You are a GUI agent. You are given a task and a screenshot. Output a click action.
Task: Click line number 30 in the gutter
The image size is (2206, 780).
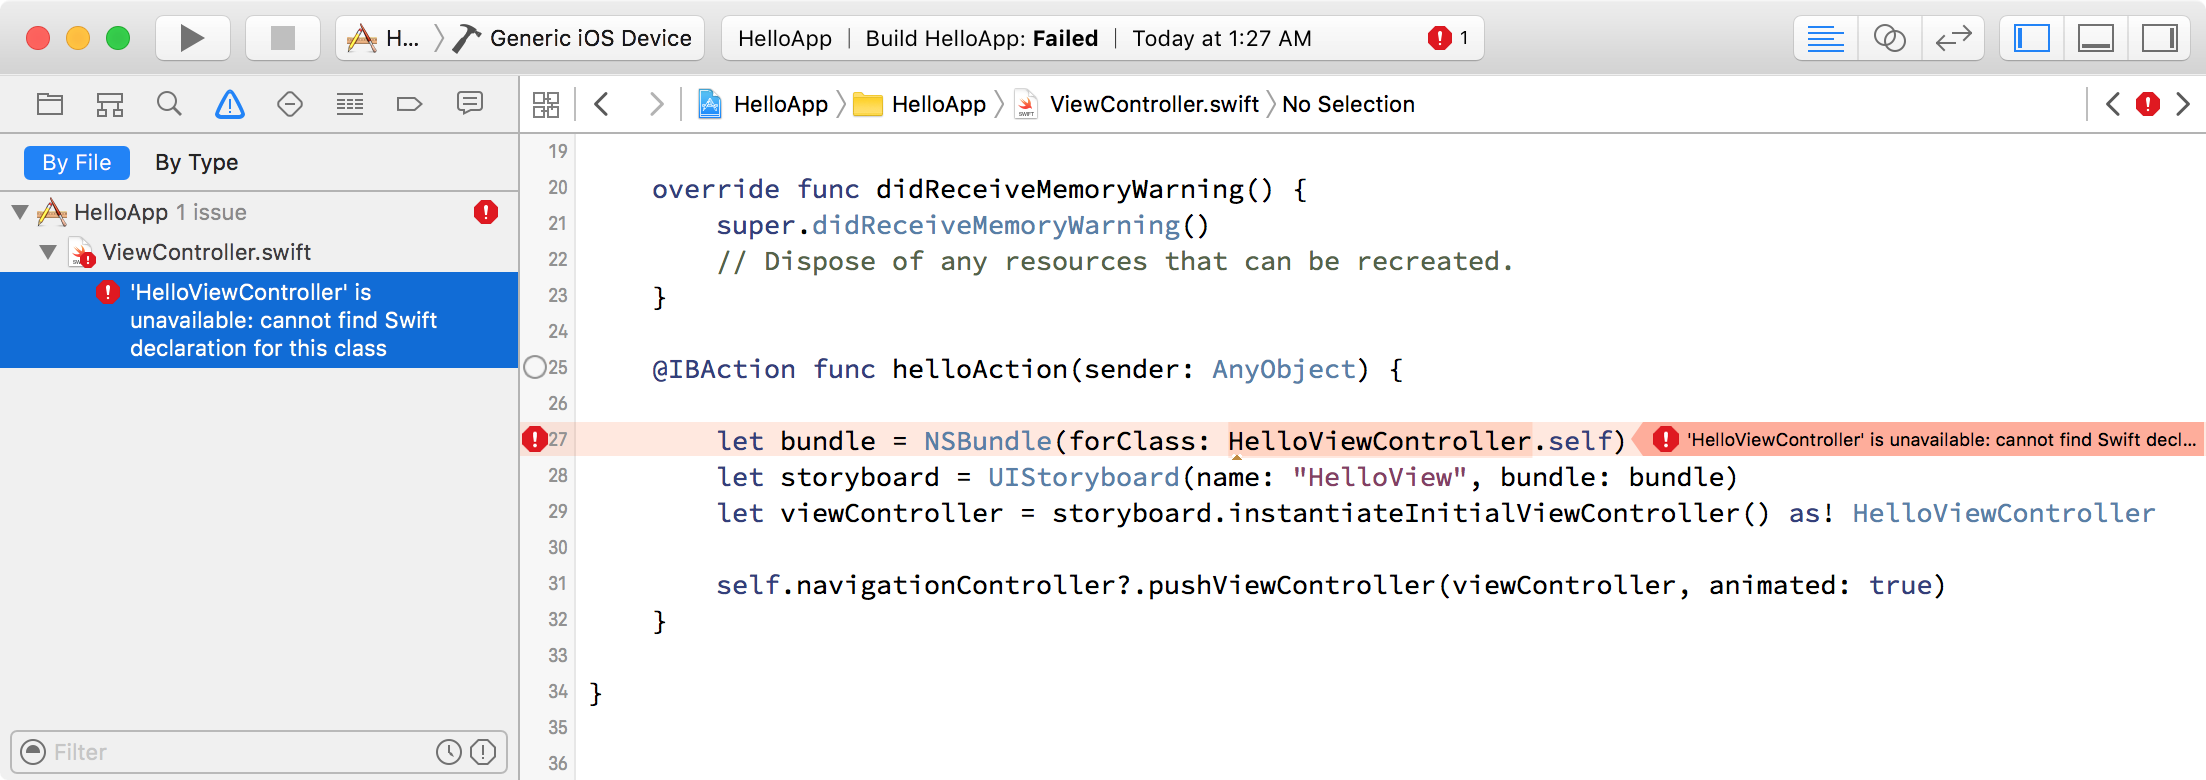558,547
